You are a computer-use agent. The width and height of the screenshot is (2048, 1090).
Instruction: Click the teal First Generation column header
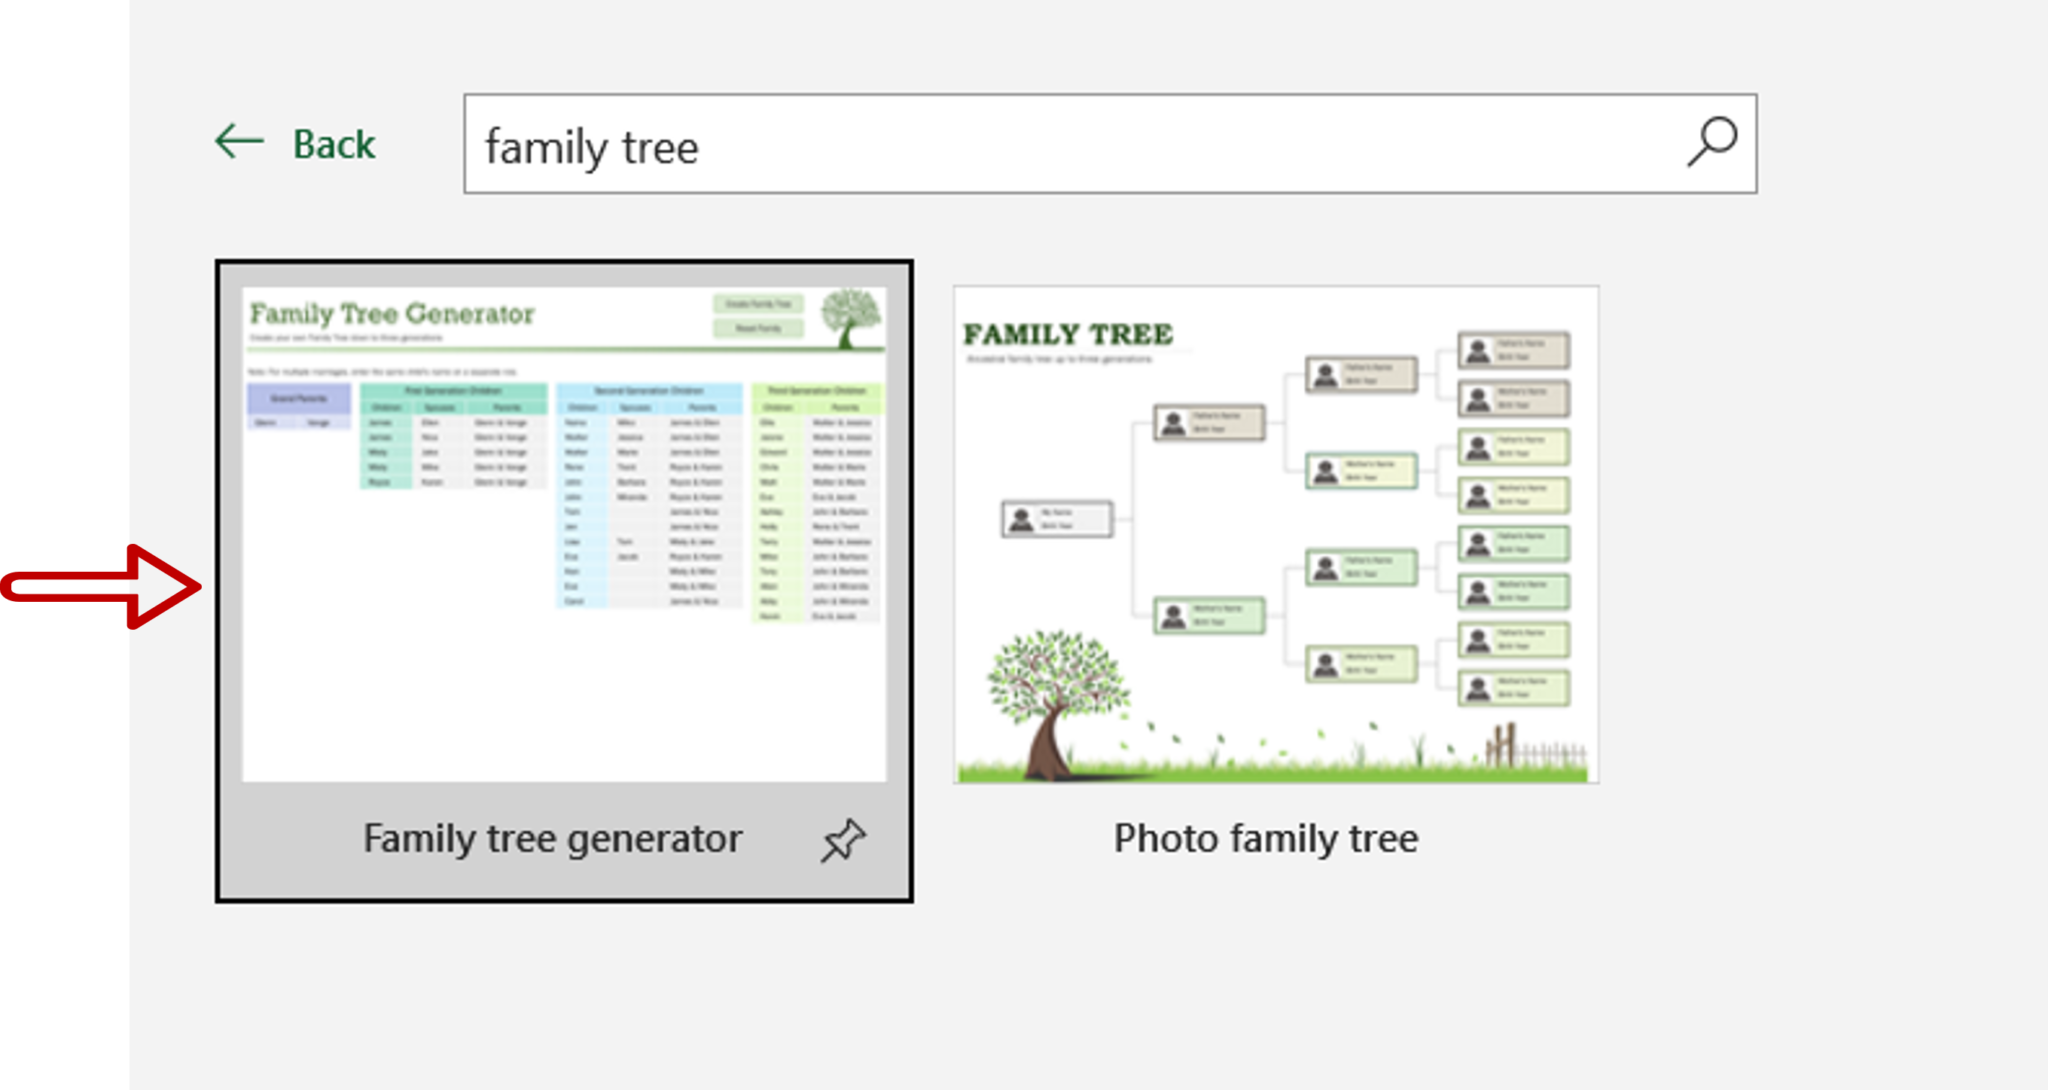coord(453,391)
